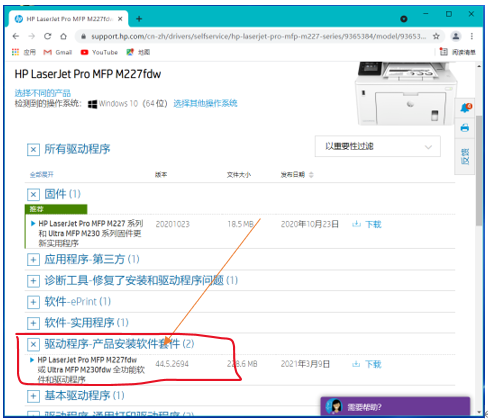The width and height of the screenshot is (488, 420).
Task: Collapse 驱动程序-产品安装软件套件 (2) category
Action: (x=33, y=344)
